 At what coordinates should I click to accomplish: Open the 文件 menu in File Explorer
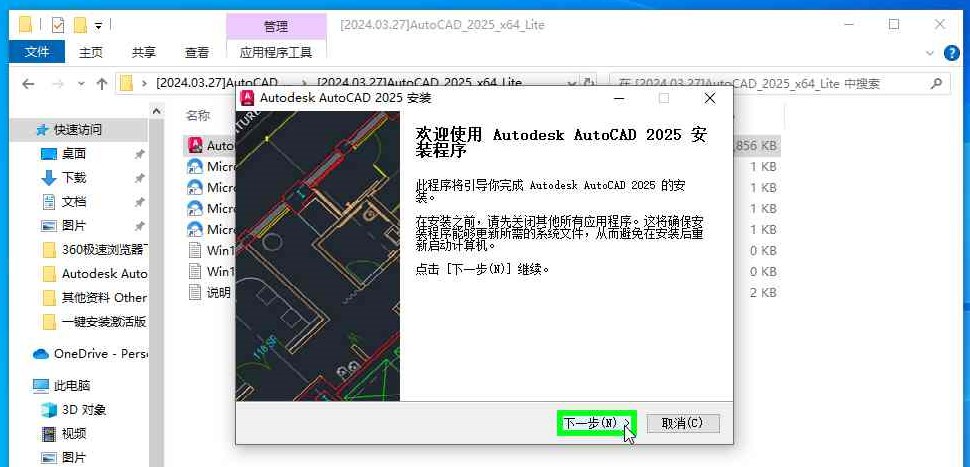point(37,52)
